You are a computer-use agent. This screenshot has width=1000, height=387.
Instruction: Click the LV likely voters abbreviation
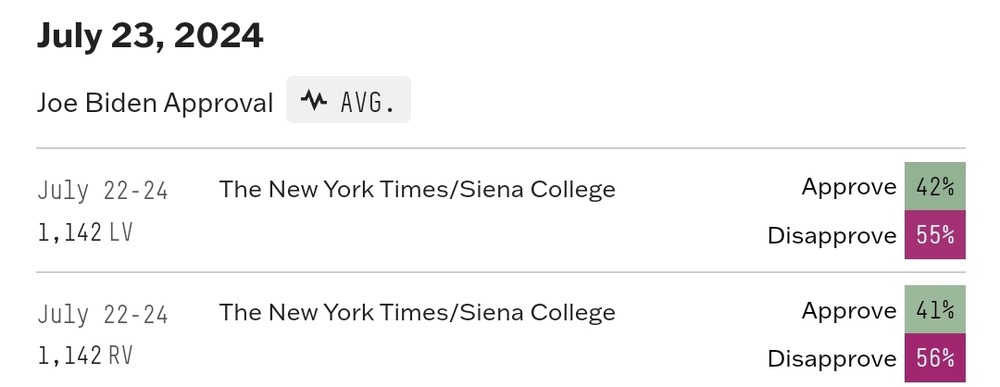coord(121,233)
